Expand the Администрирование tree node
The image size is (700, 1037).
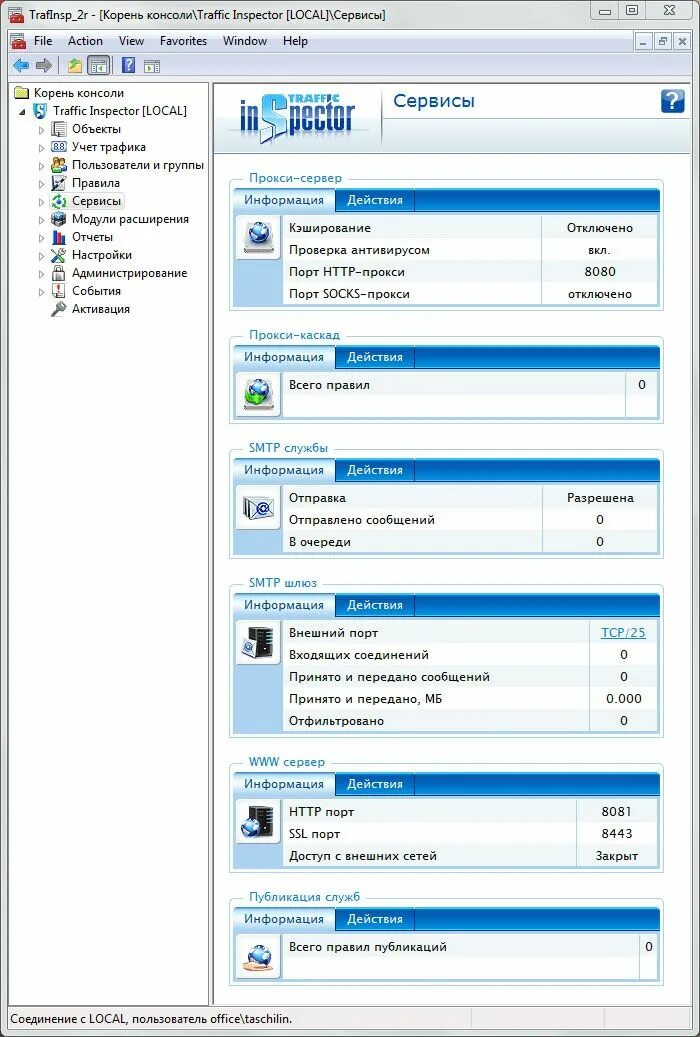pos(41,273)
